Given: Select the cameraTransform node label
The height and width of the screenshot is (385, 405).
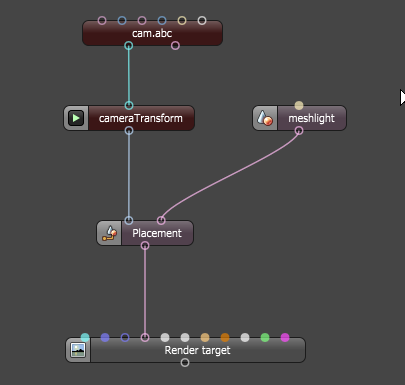Looking at the screenshot, I should coord(141,118).
